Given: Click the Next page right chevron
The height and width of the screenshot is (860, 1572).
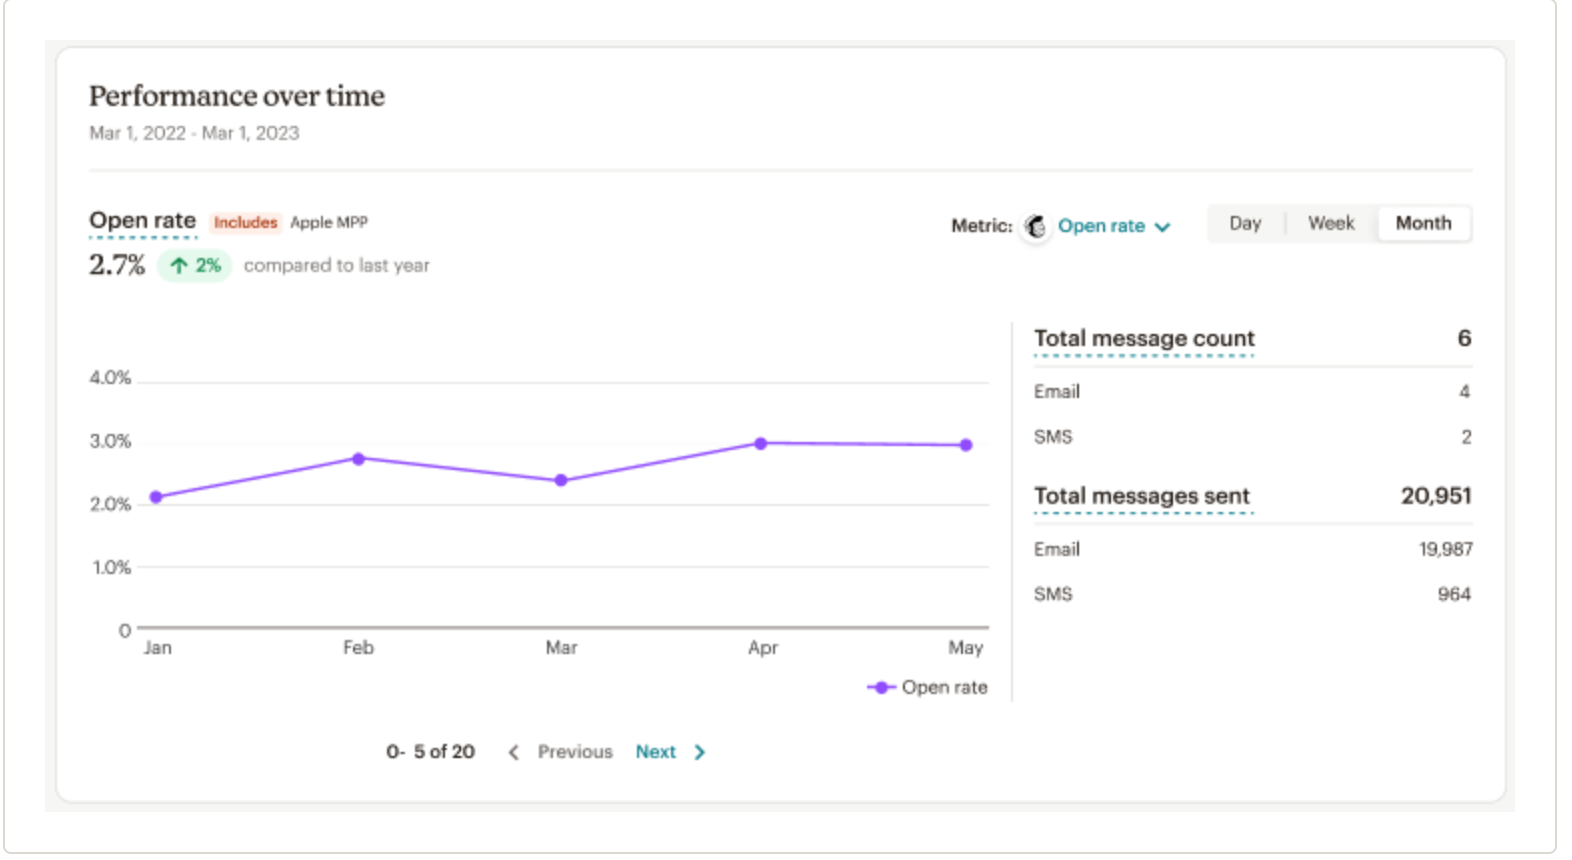Looking at the screenshot, I should tap(700, 752).
